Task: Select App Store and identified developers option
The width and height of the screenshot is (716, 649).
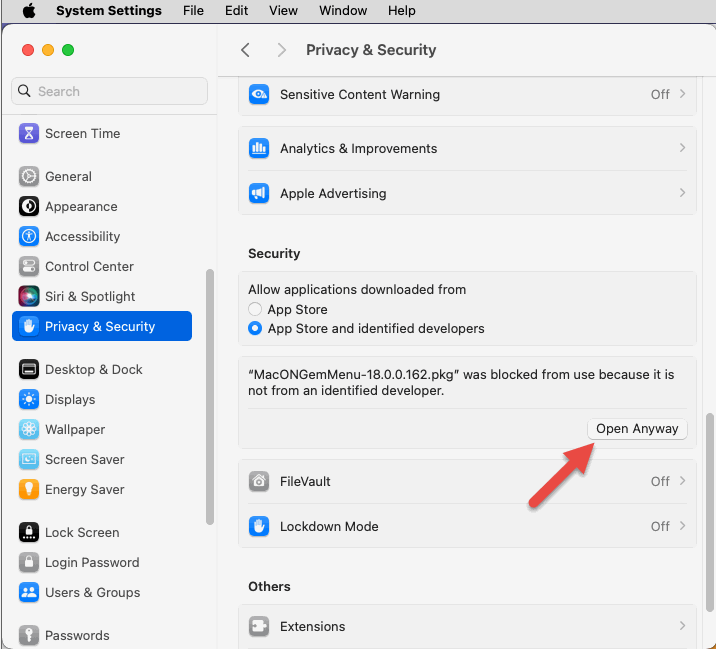Action: [x=256, y=328]
